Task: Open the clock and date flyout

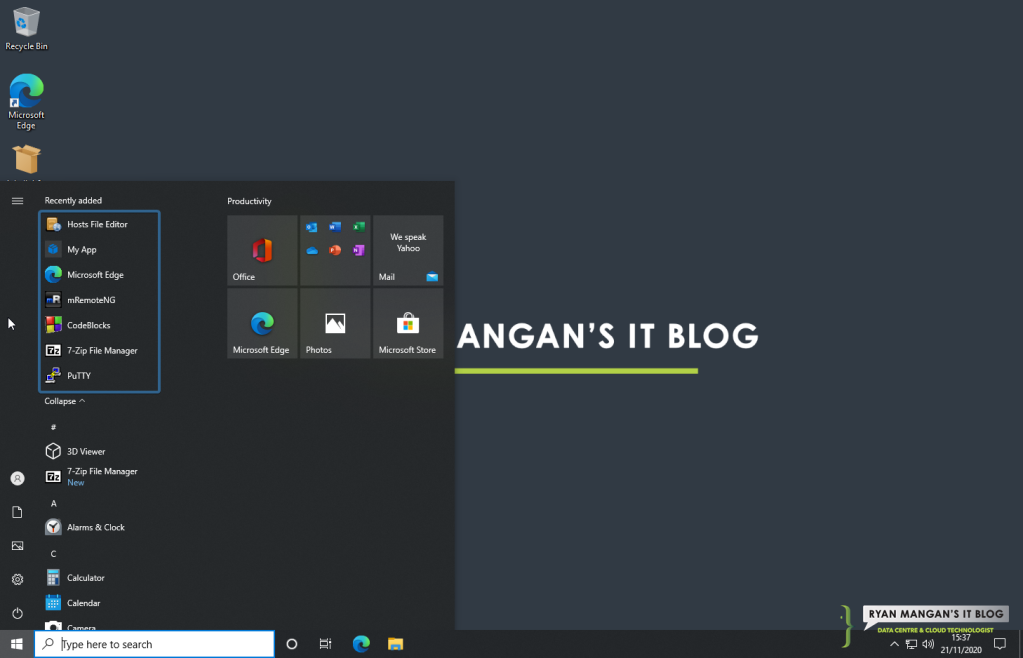Action: click(961, 644)
